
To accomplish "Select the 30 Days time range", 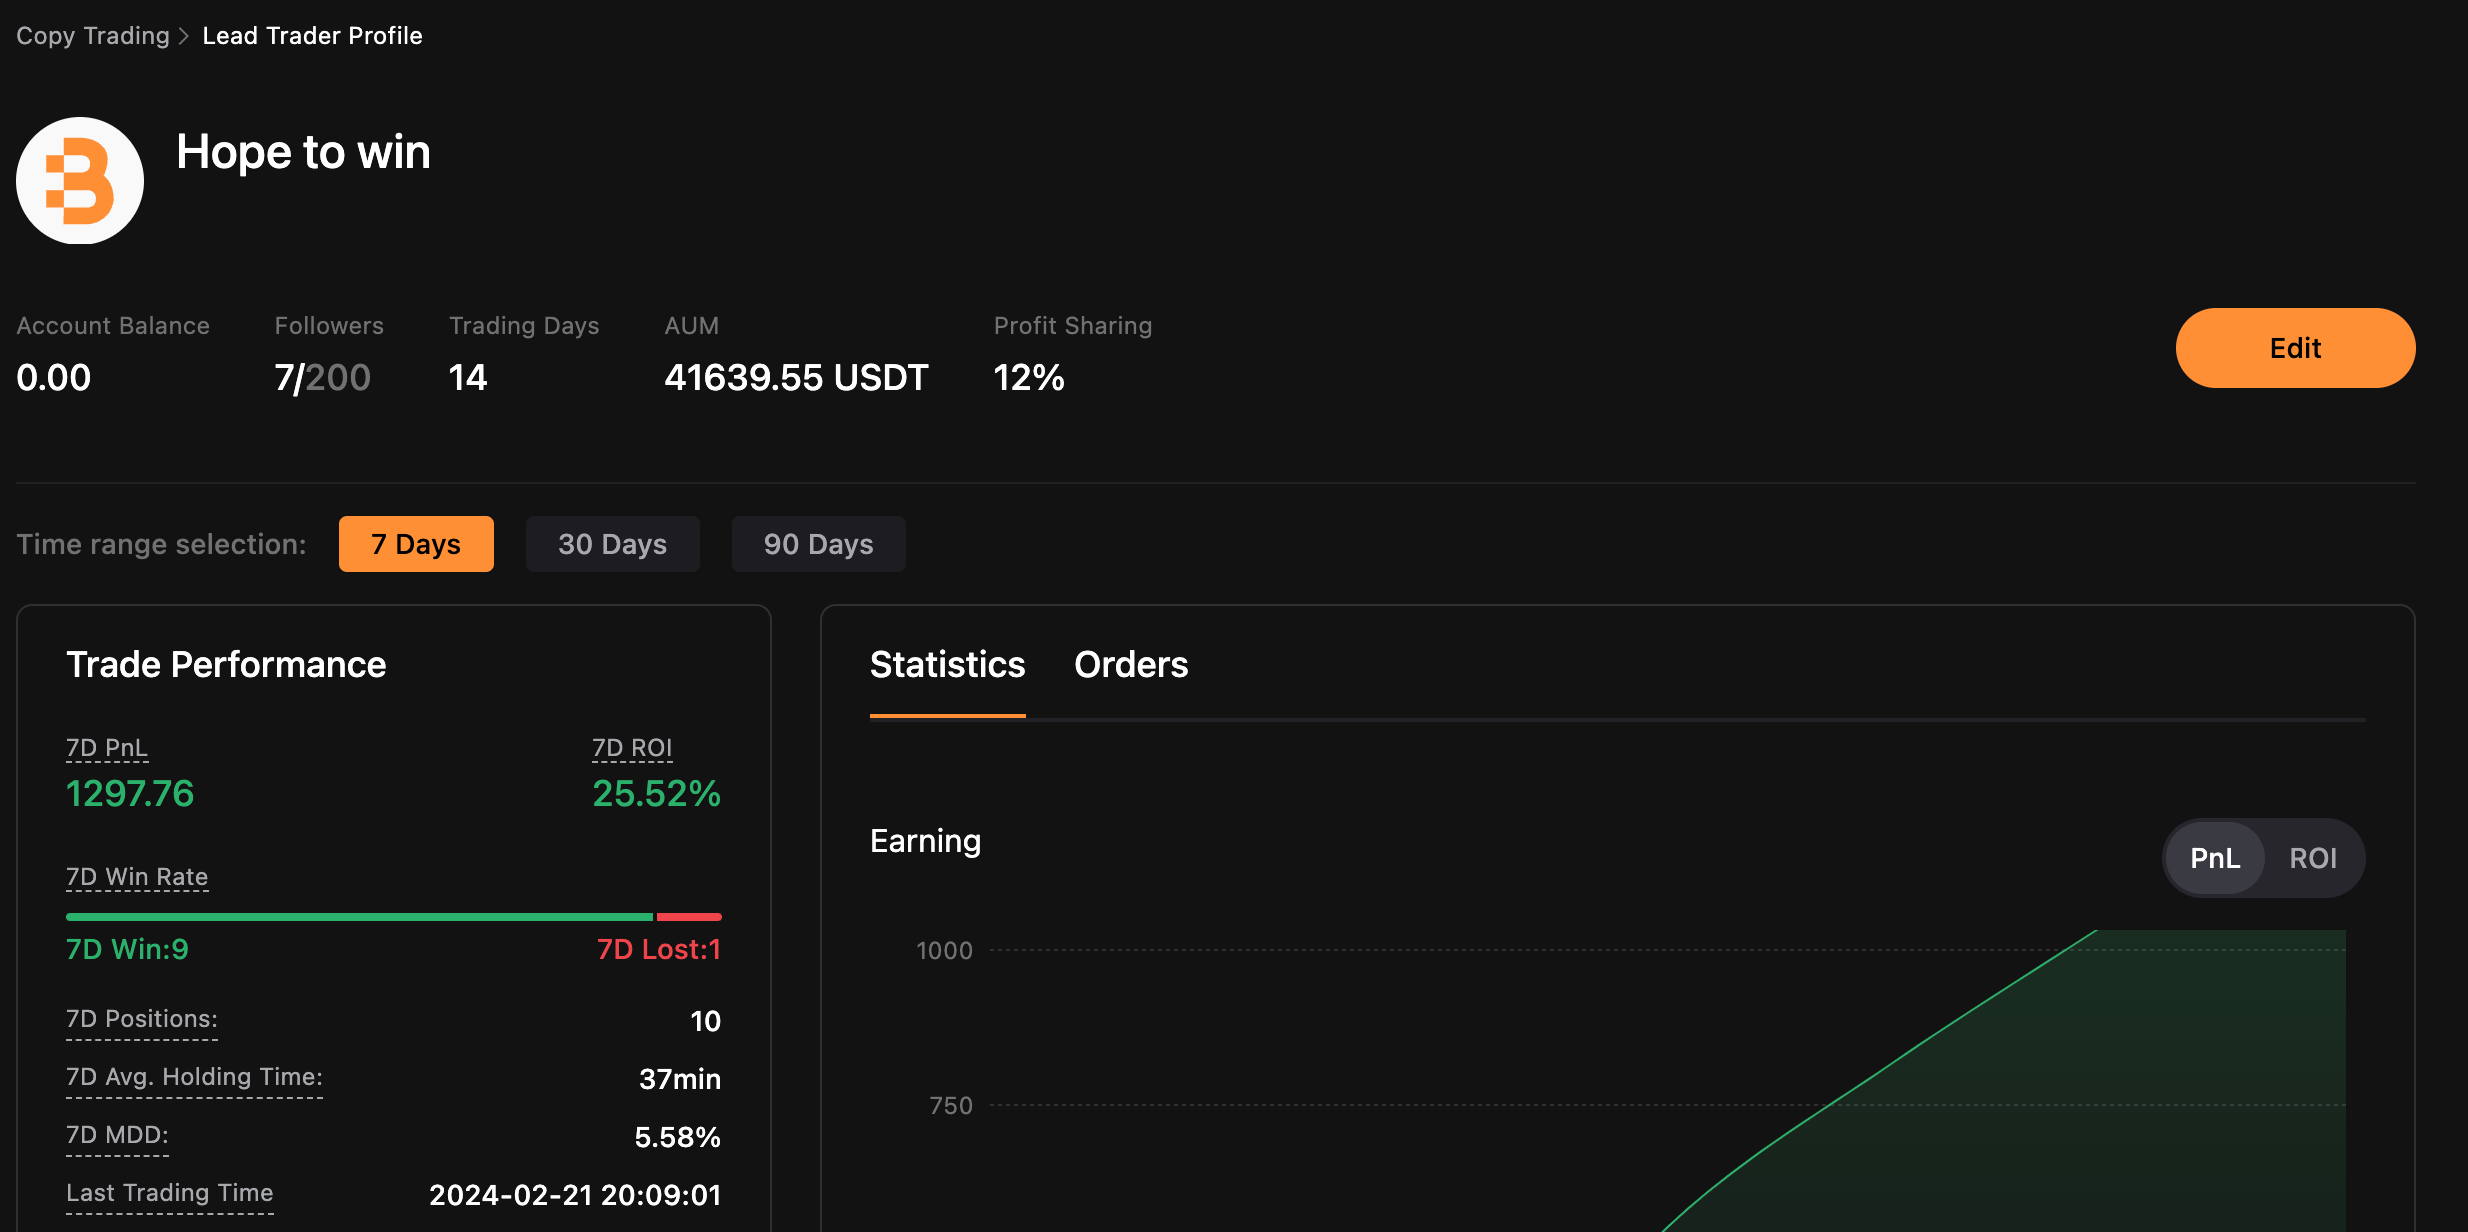I will 612,544.
